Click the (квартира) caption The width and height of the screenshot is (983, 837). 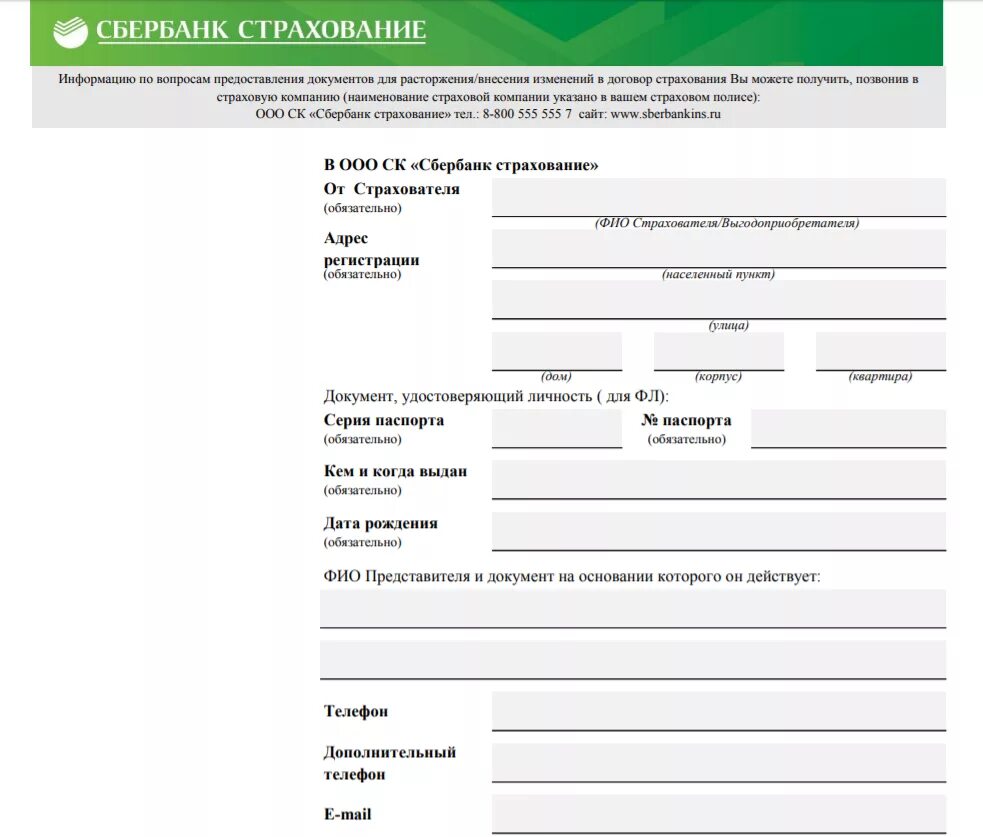click(880, 377)
